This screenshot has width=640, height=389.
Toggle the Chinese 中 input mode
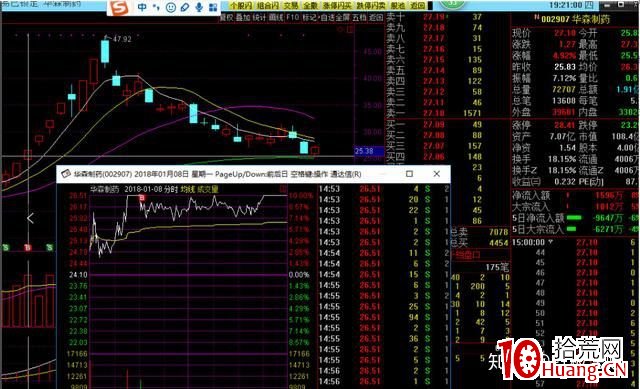142,7
